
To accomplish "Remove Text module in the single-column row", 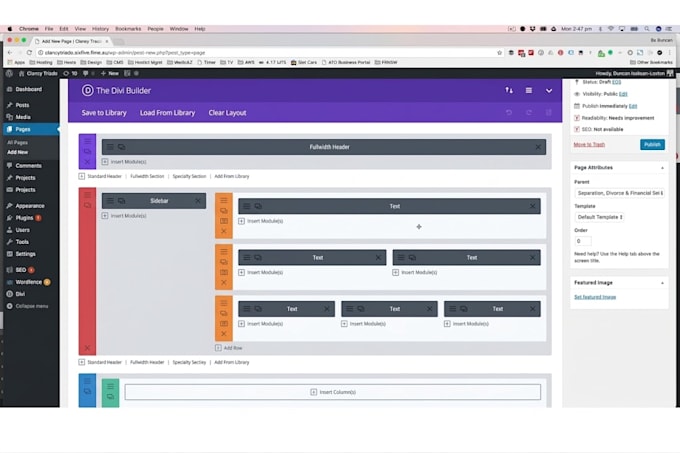I will 533,206.
